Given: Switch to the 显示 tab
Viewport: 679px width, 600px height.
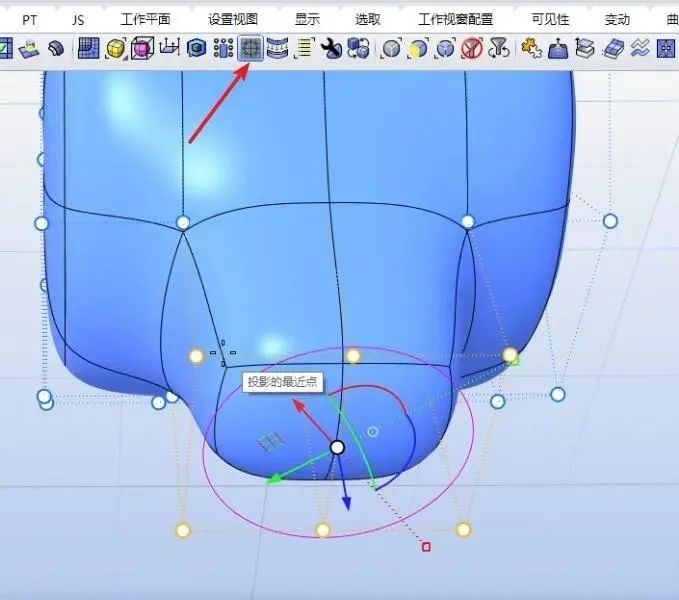Looking at the screenshot, I should [x=307, y=19].
